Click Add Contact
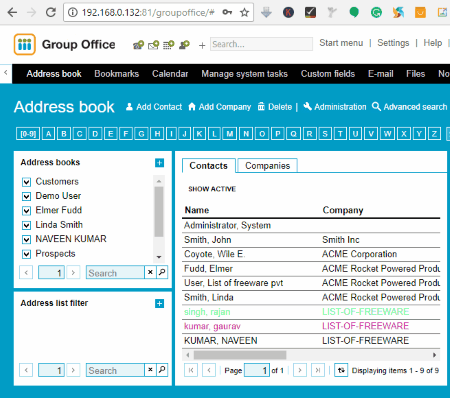The image size is (450, 398). point(154,107)
